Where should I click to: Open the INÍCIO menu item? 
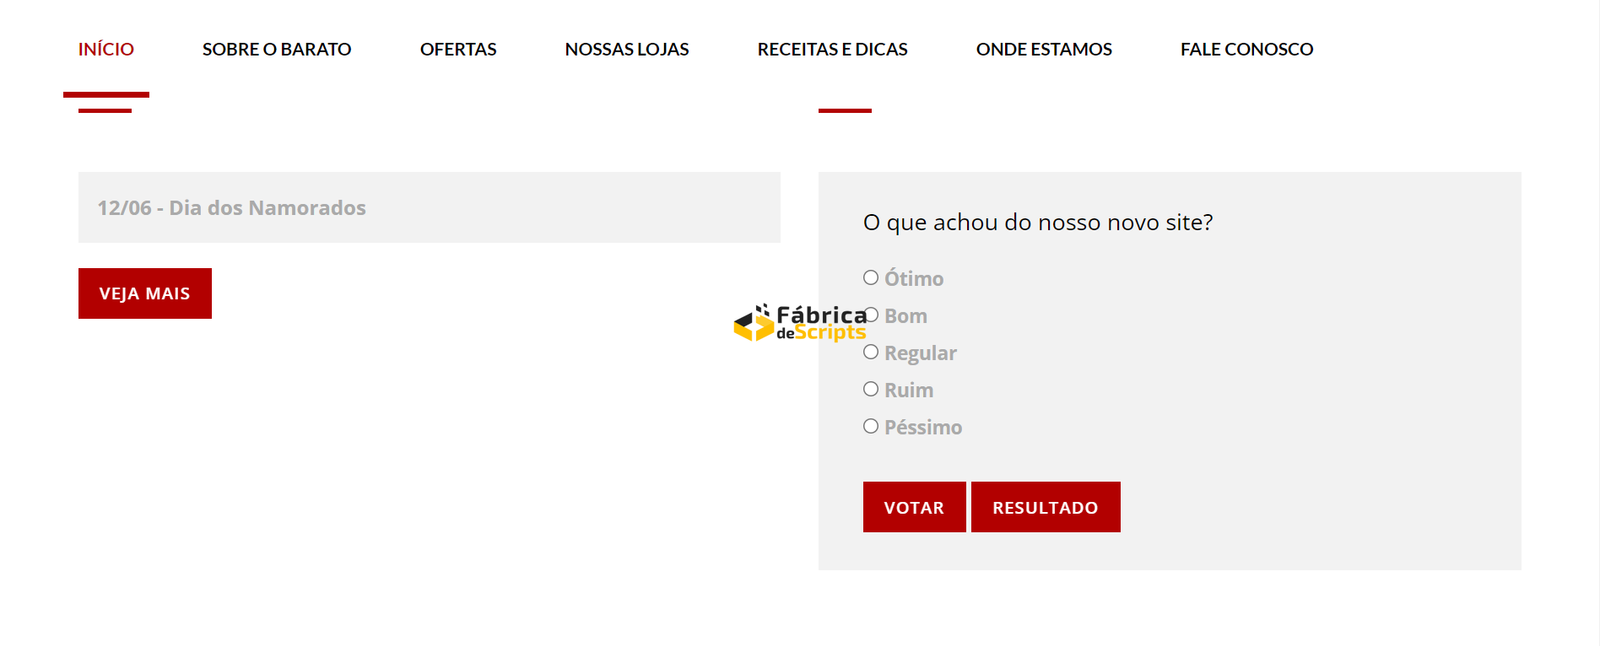click(x=106, y=49)
